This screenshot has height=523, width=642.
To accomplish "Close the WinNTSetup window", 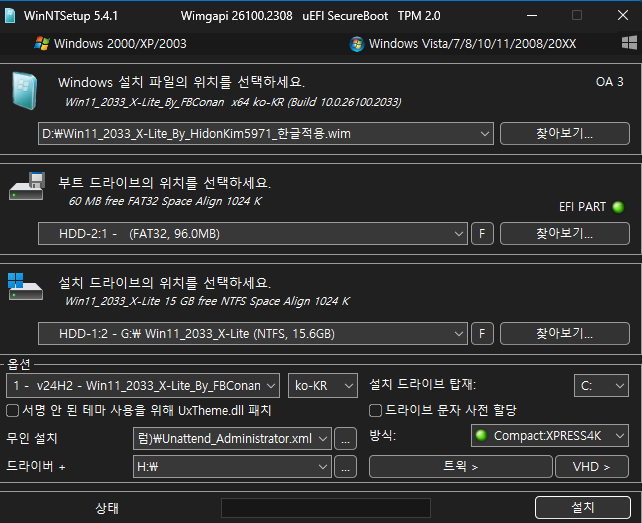I will coord(623,16).
